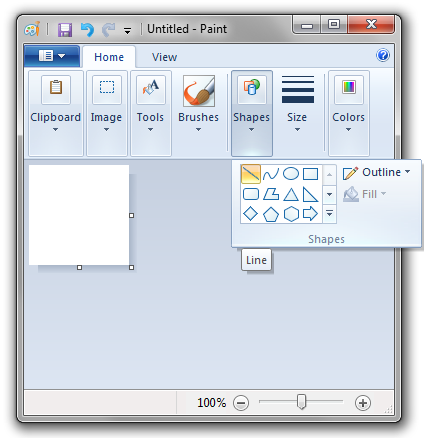The width and height of the screenshot is (433, 438).
Task: Open the Outline dropdown
Action: pos(377,173)
